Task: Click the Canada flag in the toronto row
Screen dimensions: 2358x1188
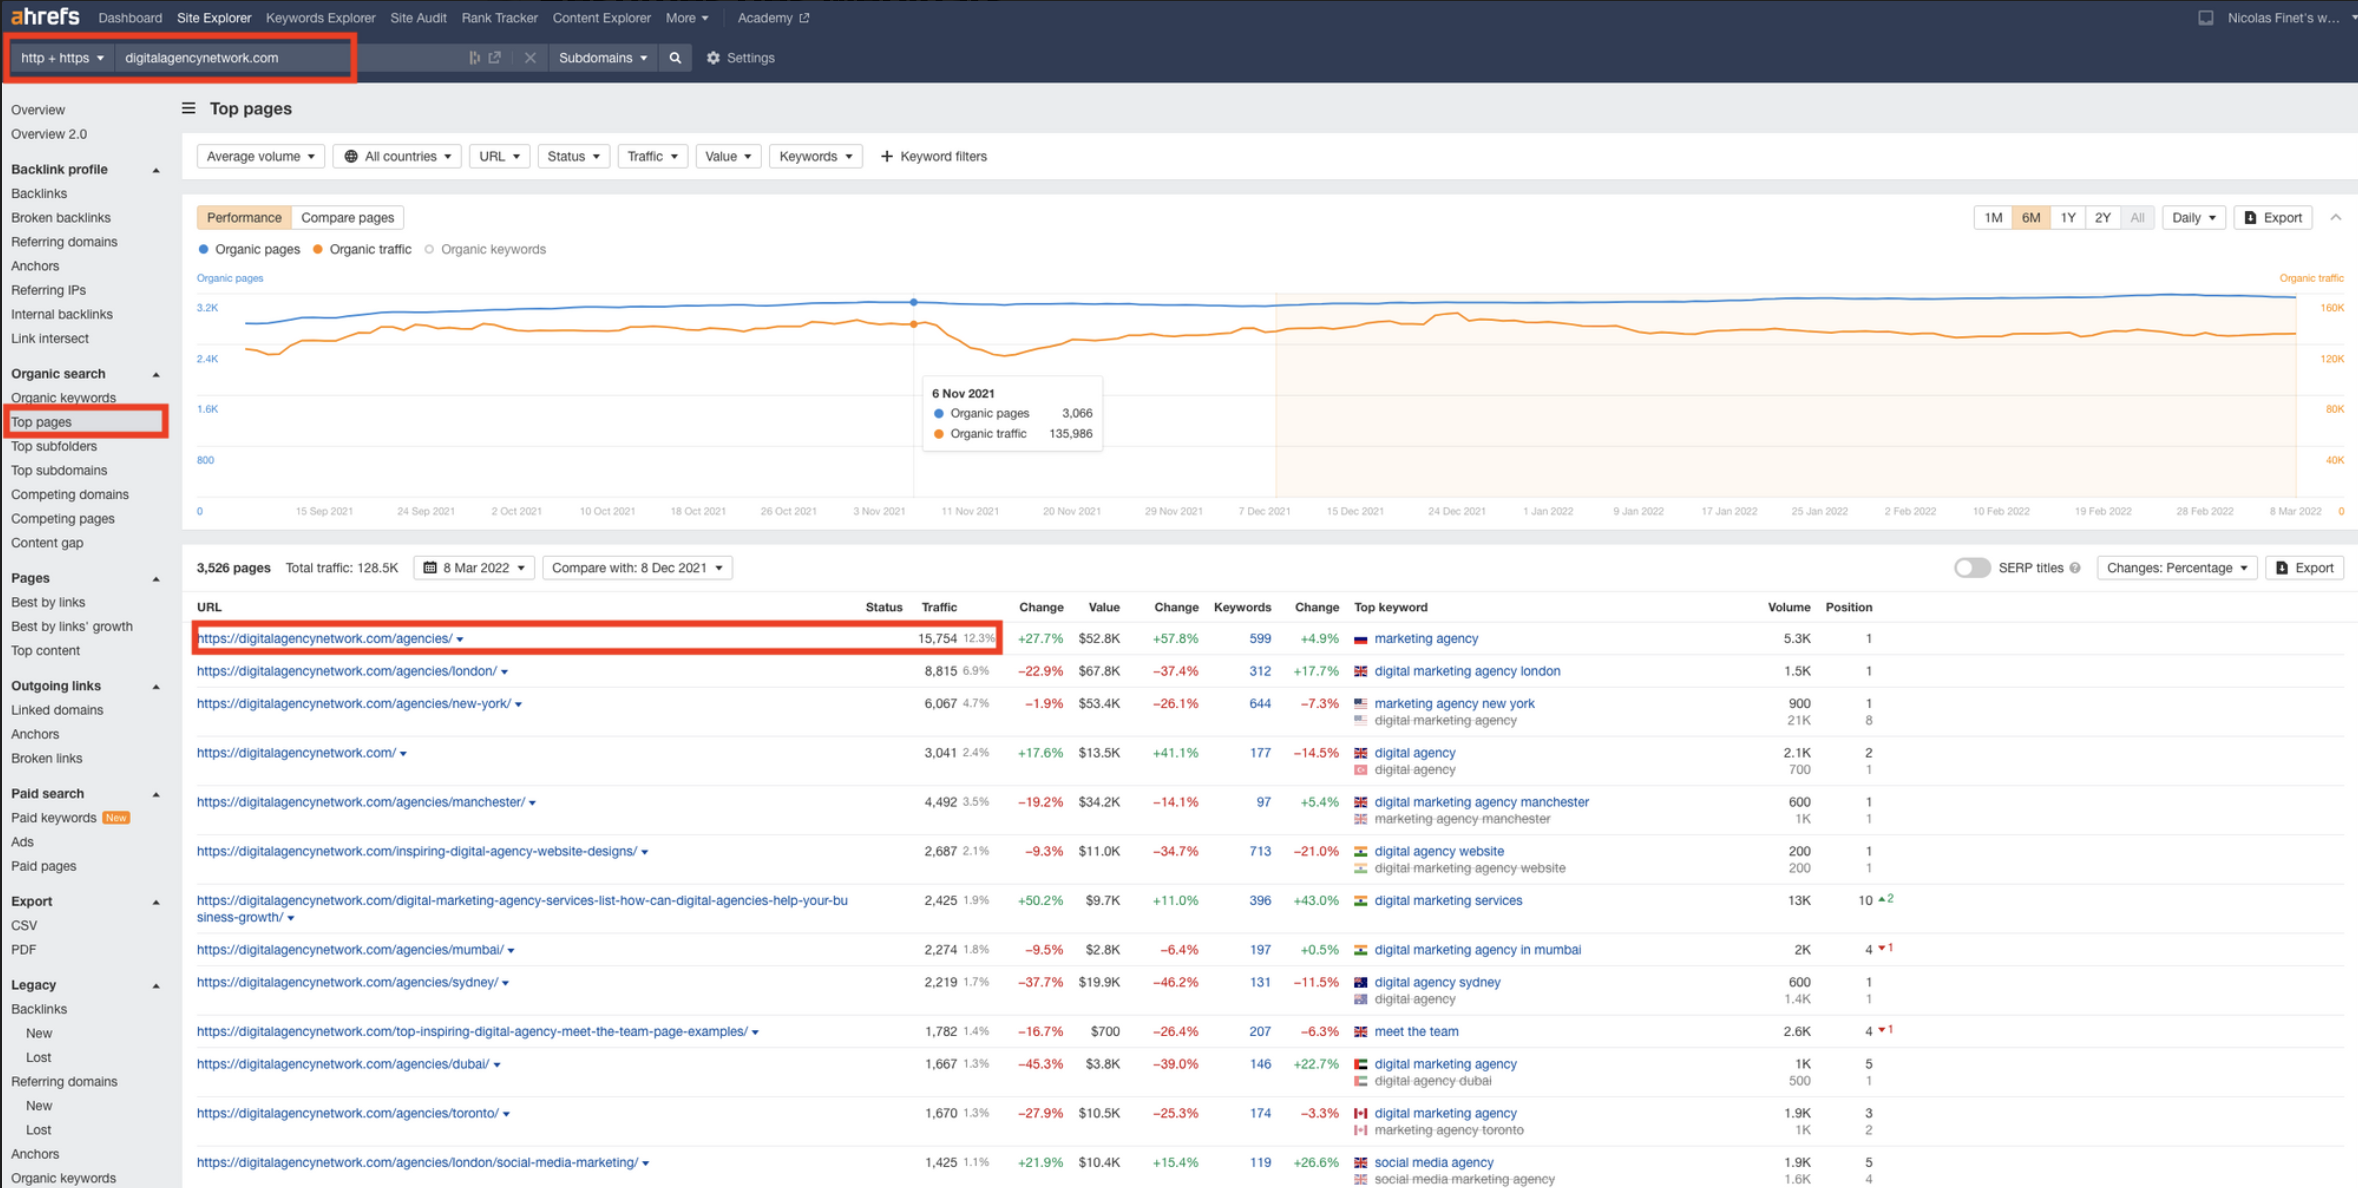Action: 1360,1114
